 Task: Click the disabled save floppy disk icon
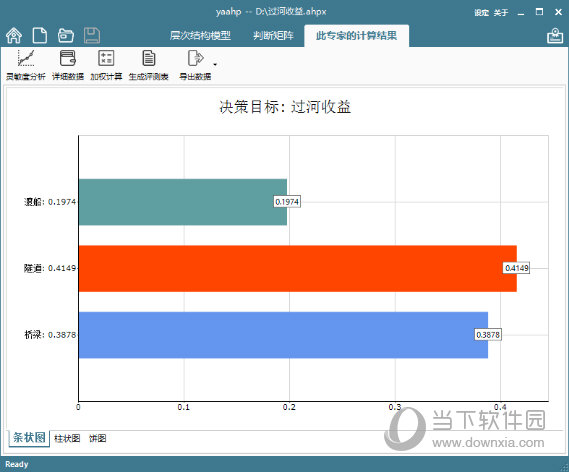(92, 36)
